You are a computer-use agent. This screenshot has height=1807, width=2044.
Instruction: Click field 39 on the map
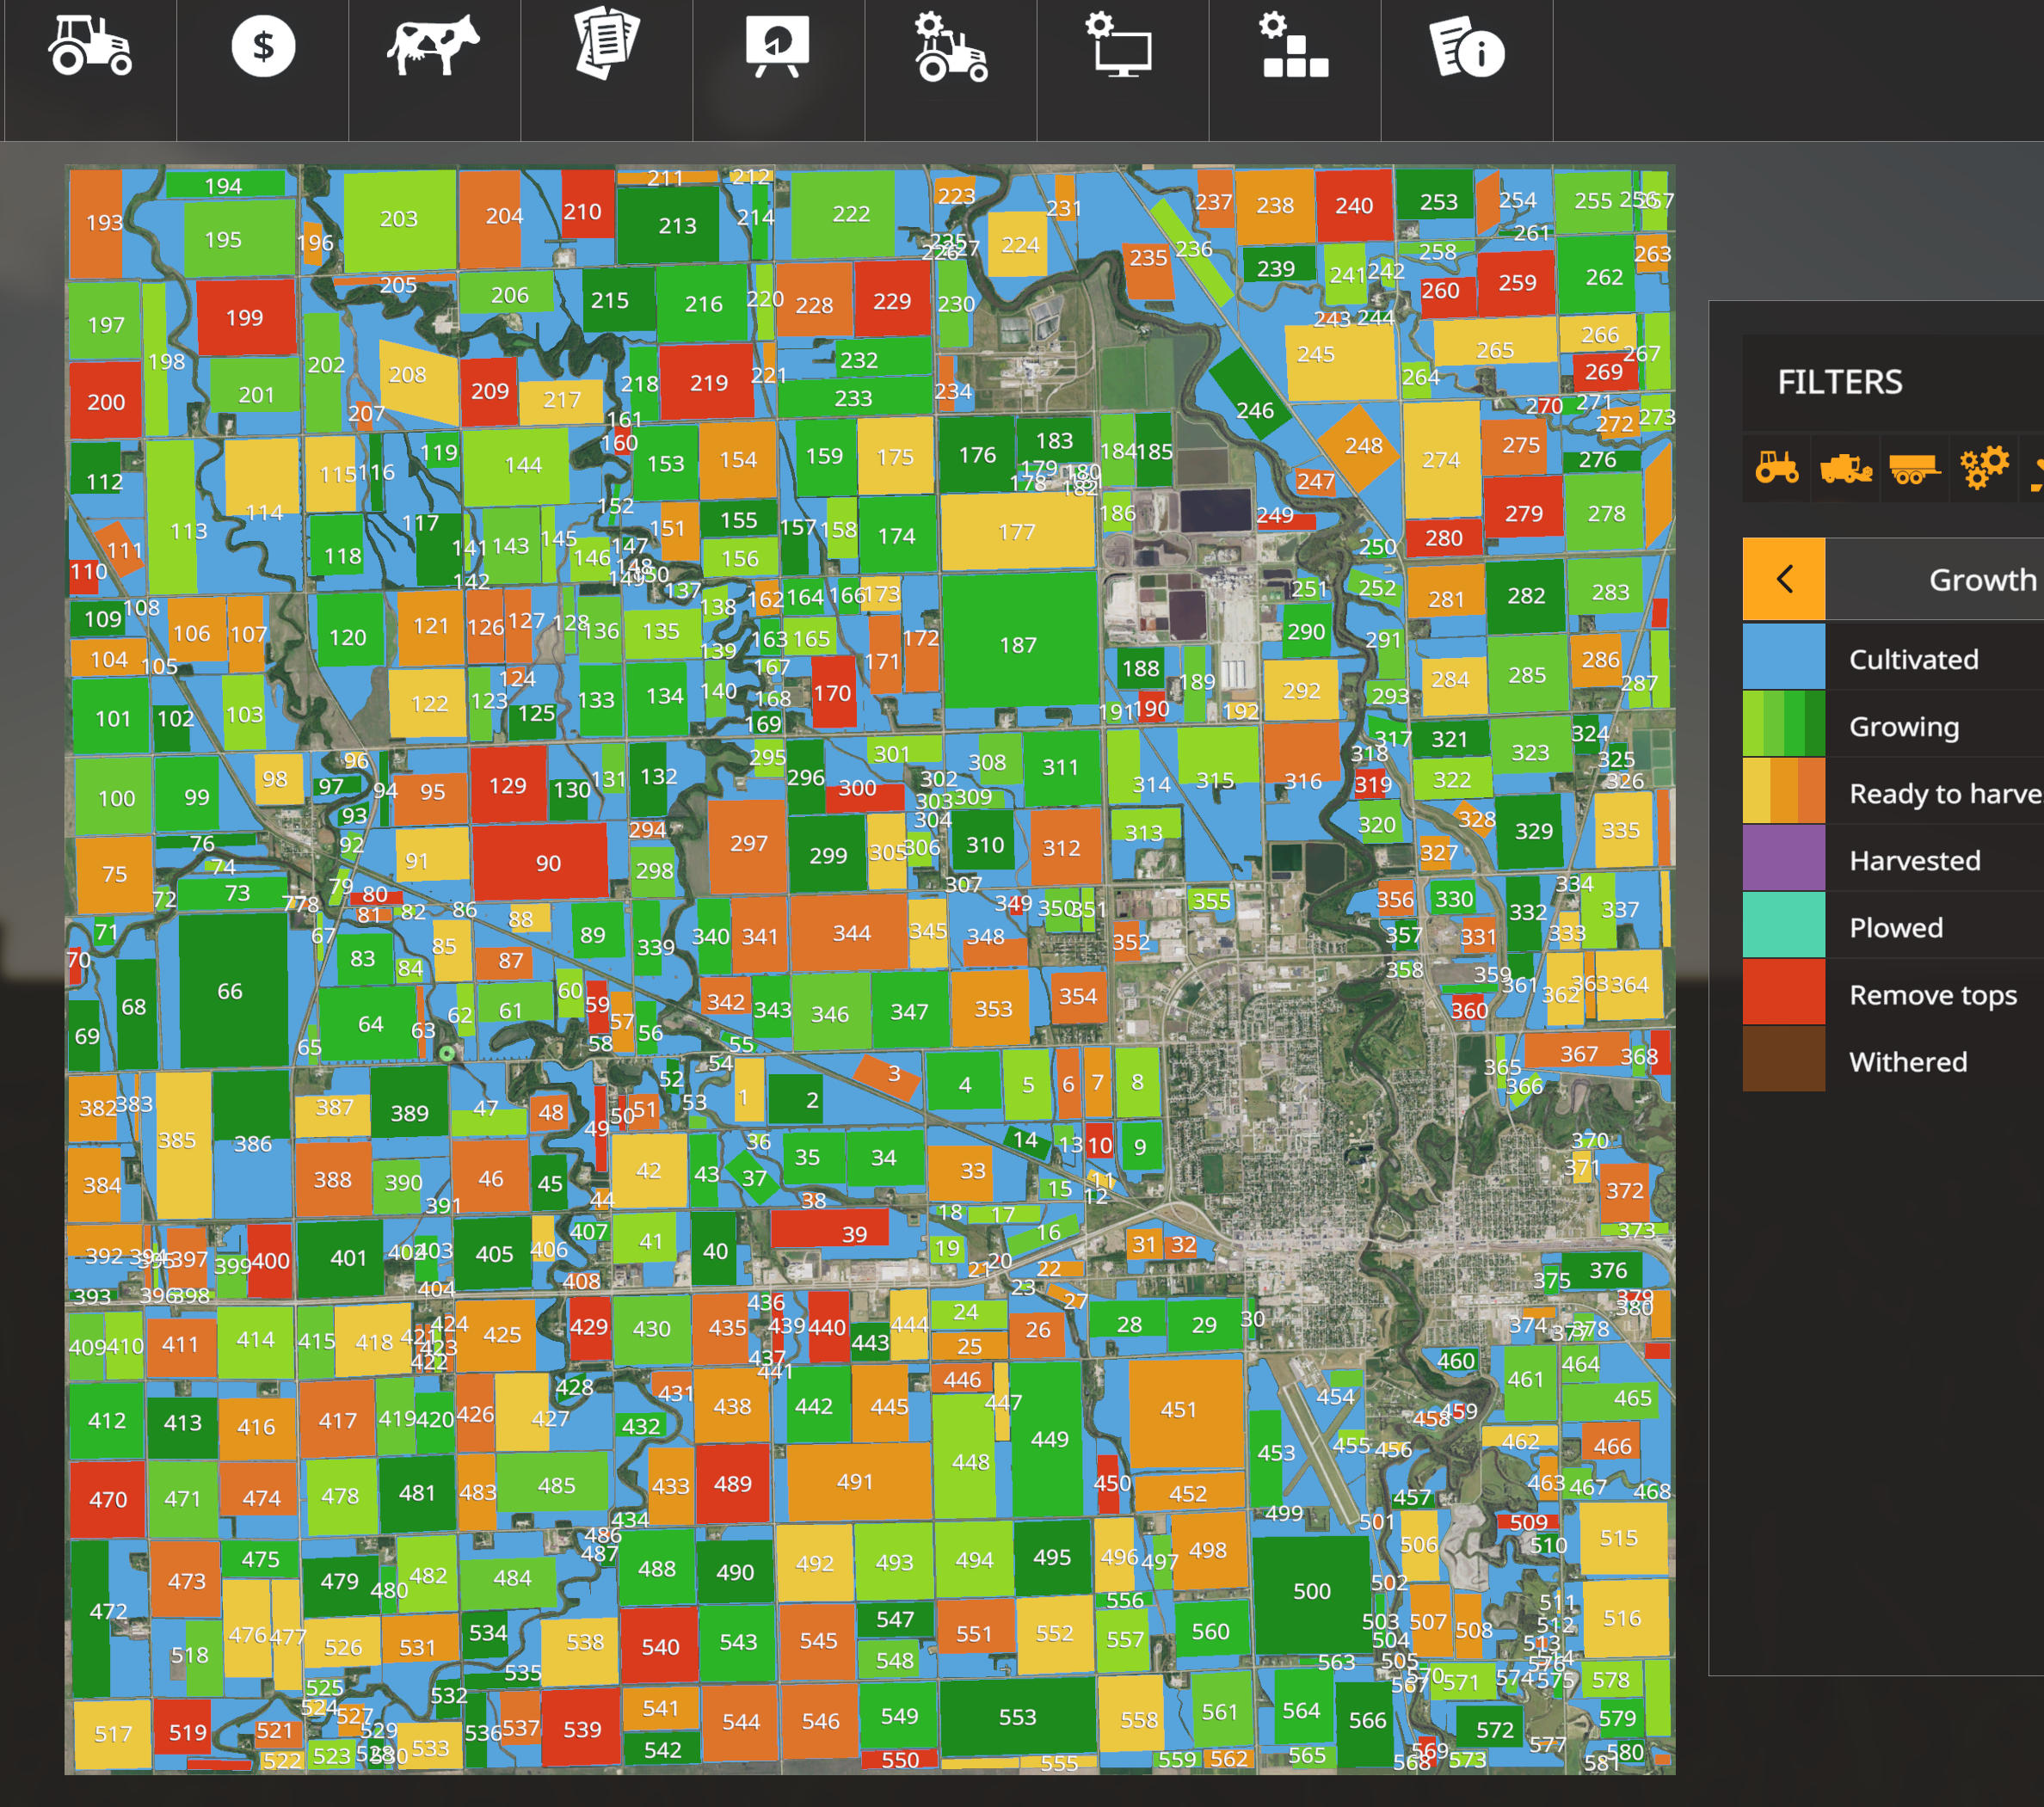click(831, 1229)
